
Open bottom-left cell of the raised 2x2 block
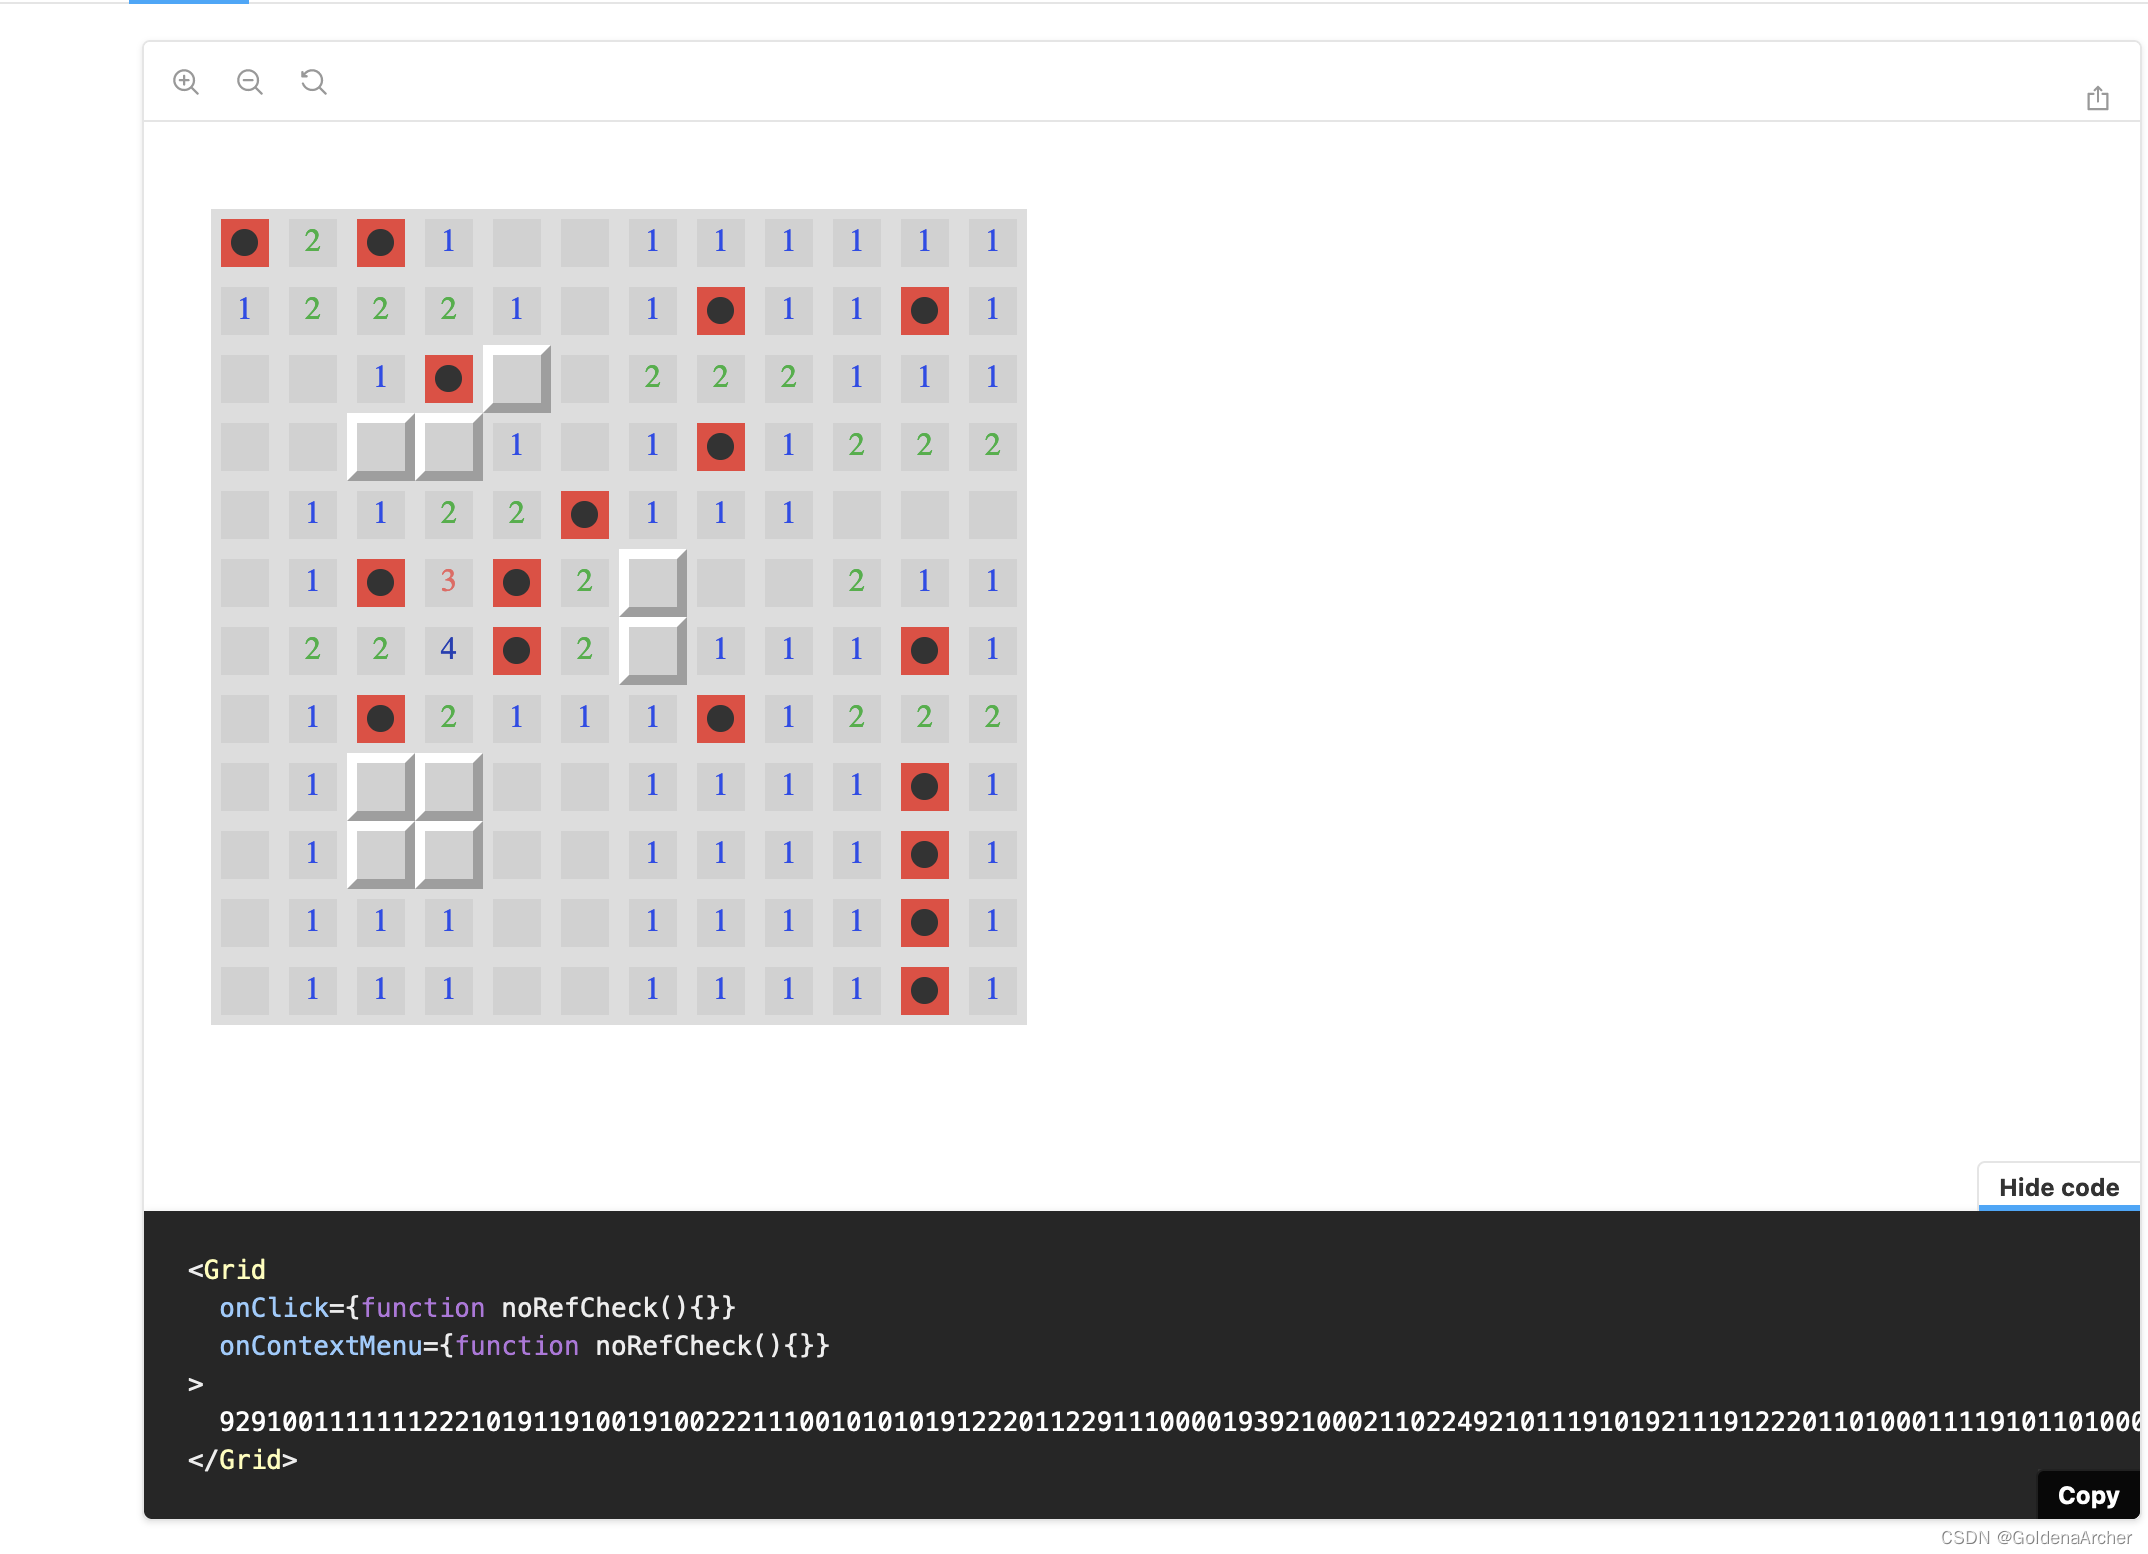click(x=381, y=855)
